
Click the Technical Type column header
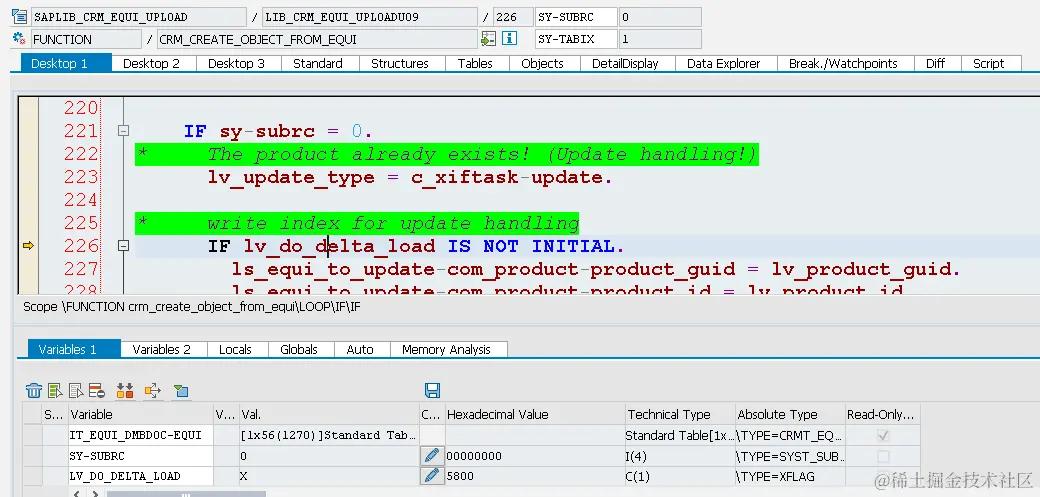tap(680, 415)
